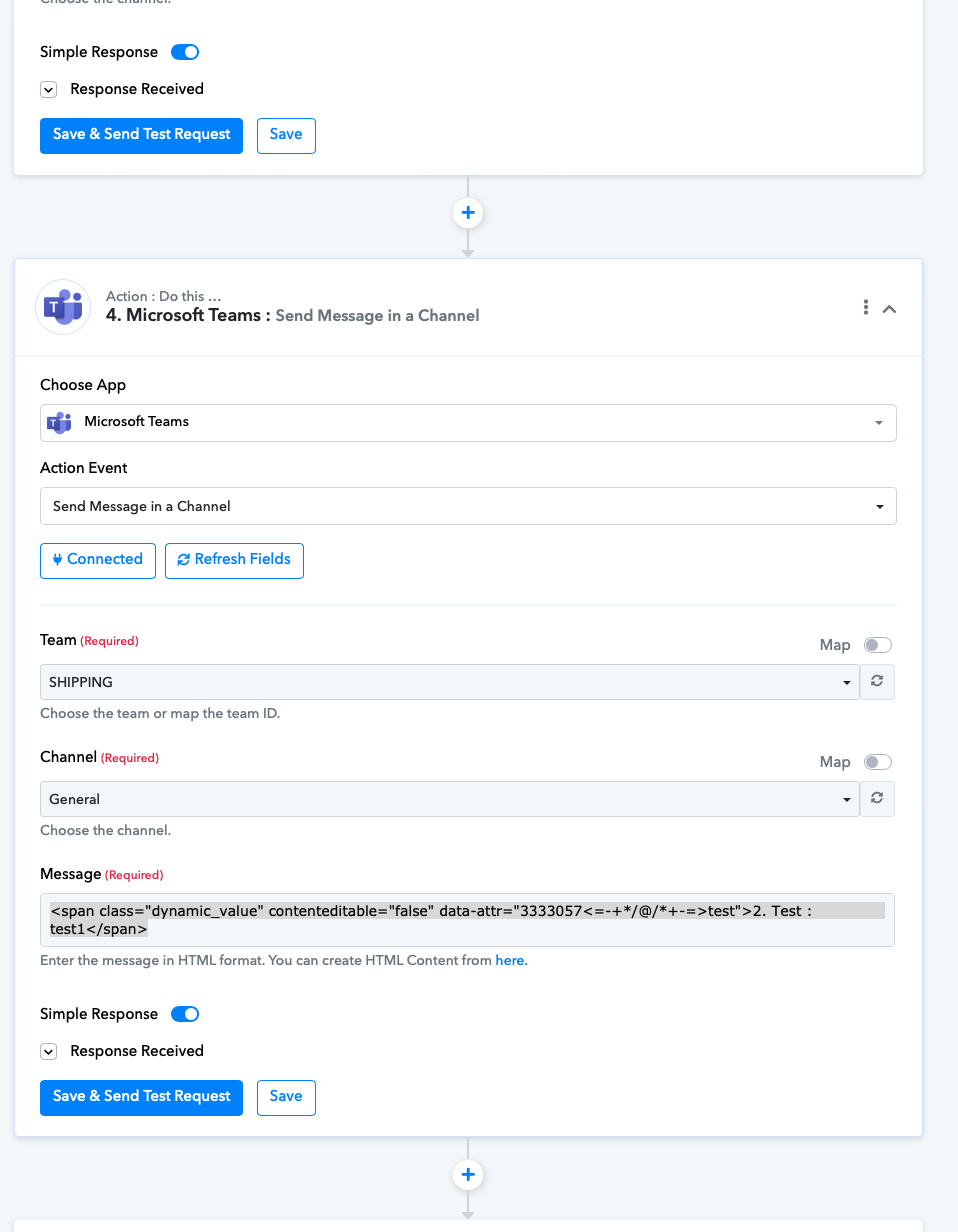Image resolution: width=958 pixels, height=1232 pixels.
Task: Toggle the Map switch for Channel
Action: click(x=878, y=762)
